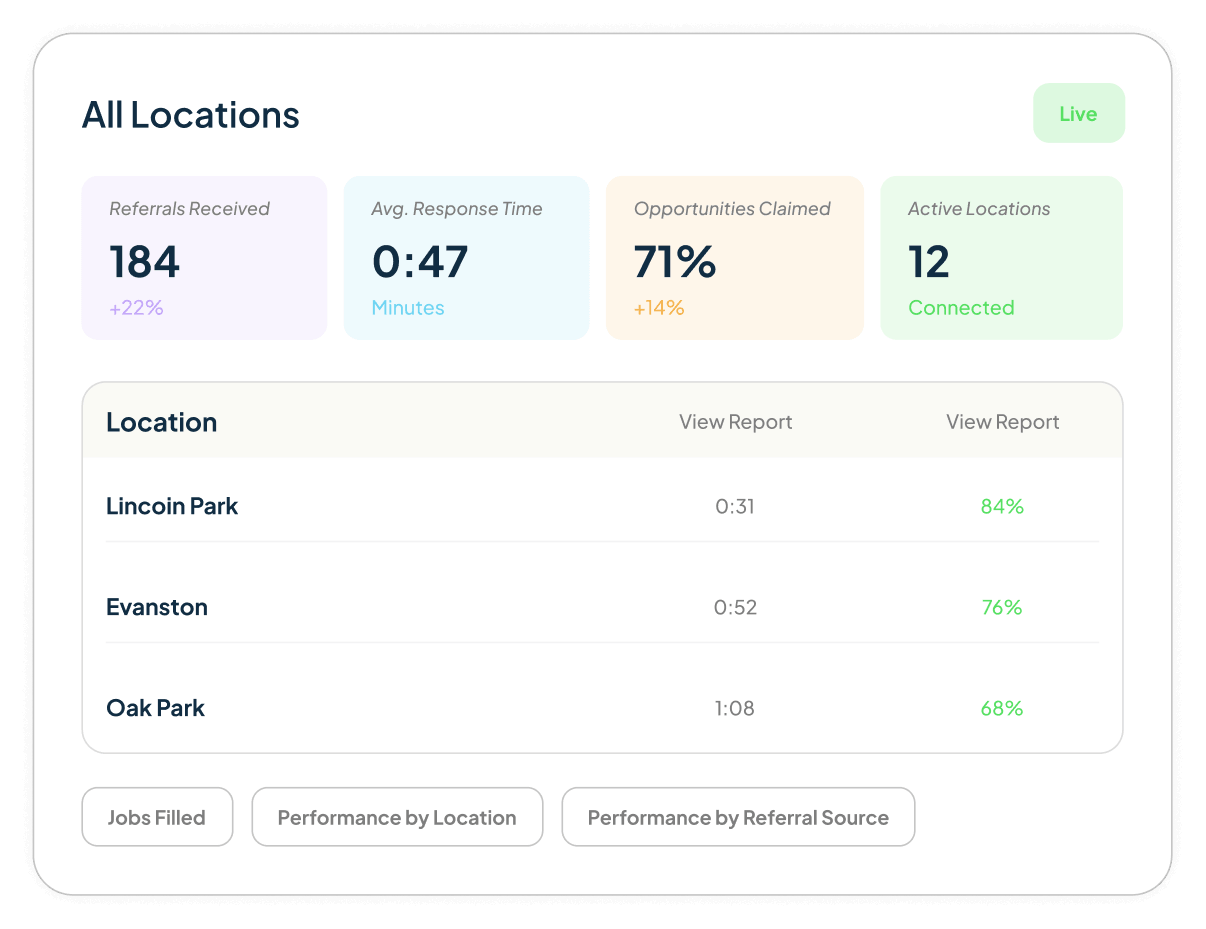Click the 84% cell
Screen dimensions: 1206x929
click(x=1002, y=506)
